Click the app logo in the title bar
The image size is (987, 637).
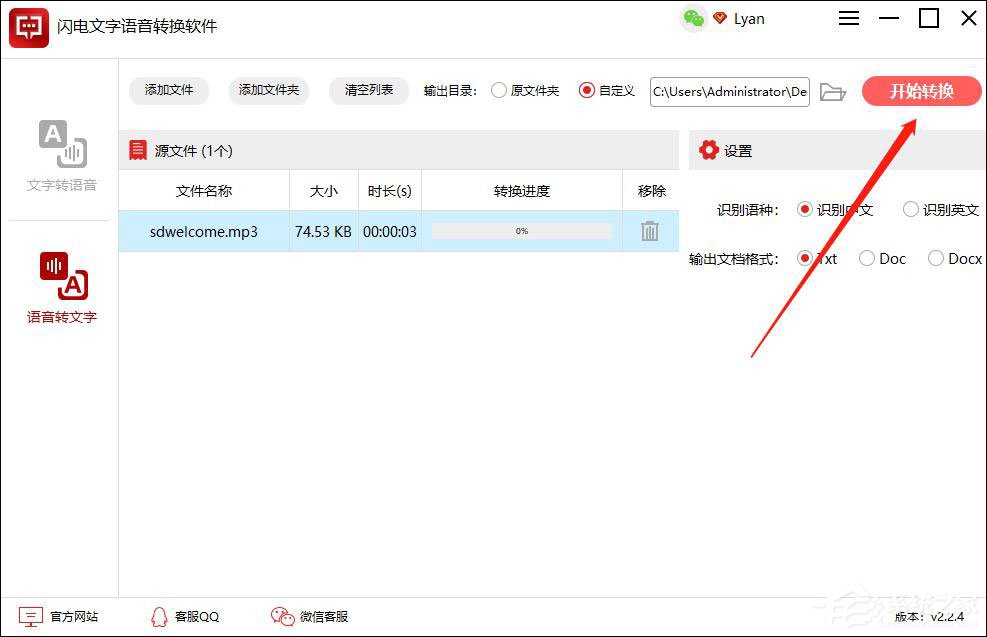point(28,27)
